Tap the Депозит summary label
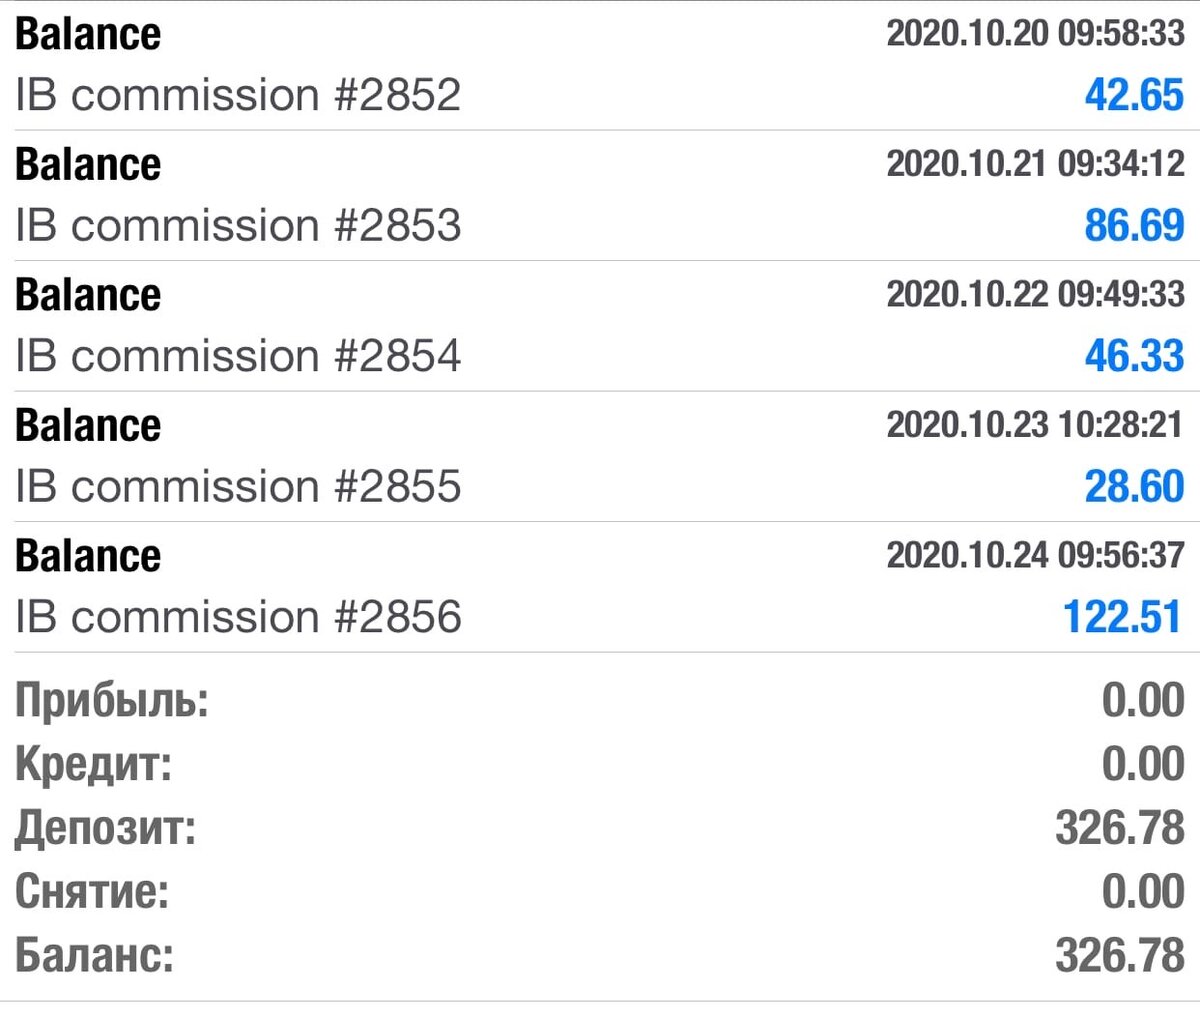The width and height of the screenshot is (1200, 1018). (106, 829)
